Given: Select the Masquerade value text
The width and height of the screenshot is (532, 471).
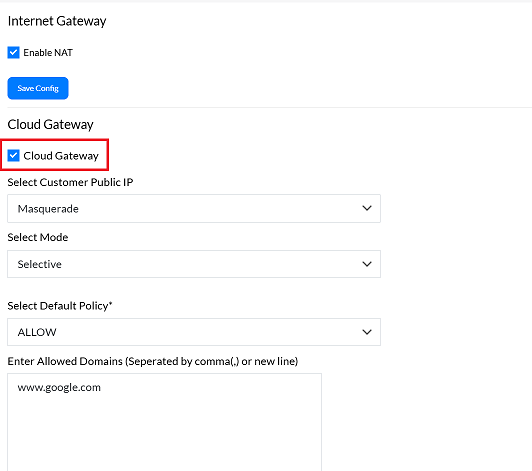Looking at the screenshot, I should pyautogui.click(x=48, y=209).
